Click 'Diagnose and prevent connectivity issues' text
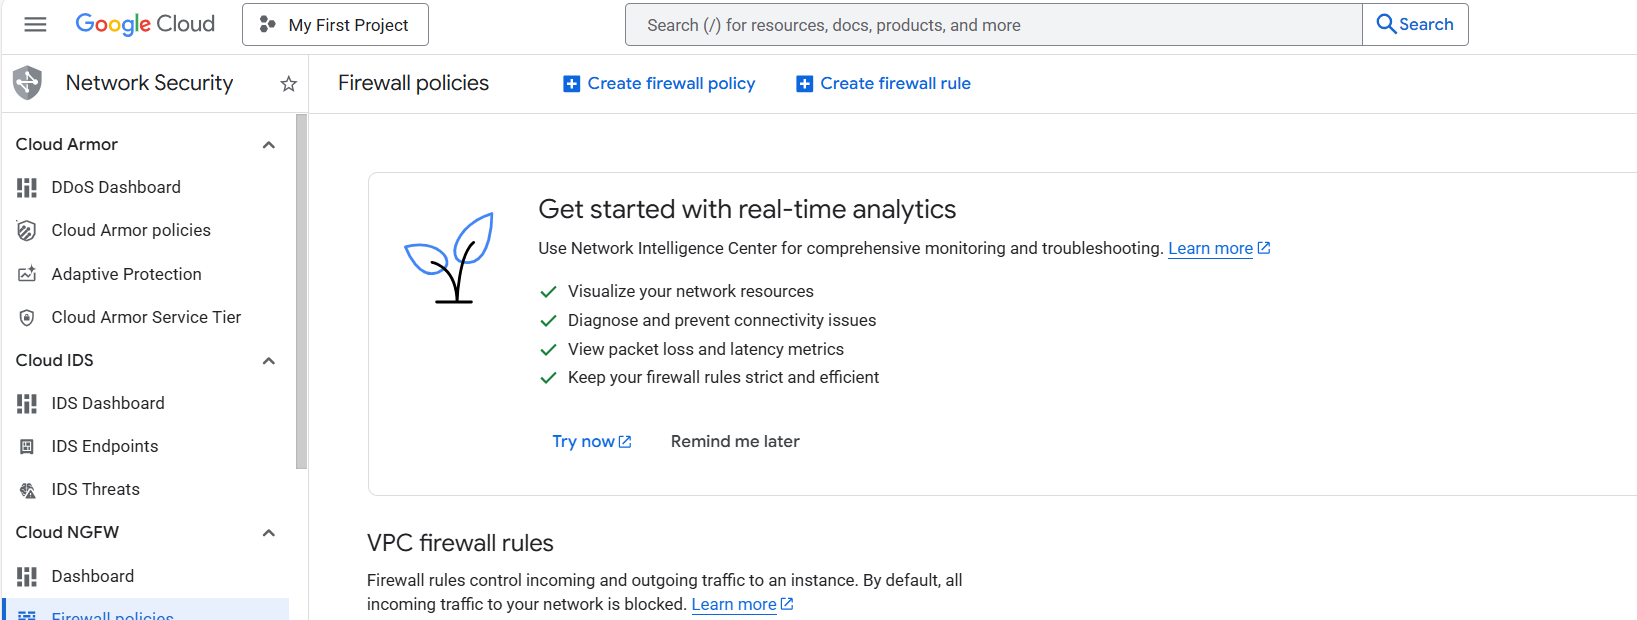This screenshot has width=1637, height=620. pos(722,321)
